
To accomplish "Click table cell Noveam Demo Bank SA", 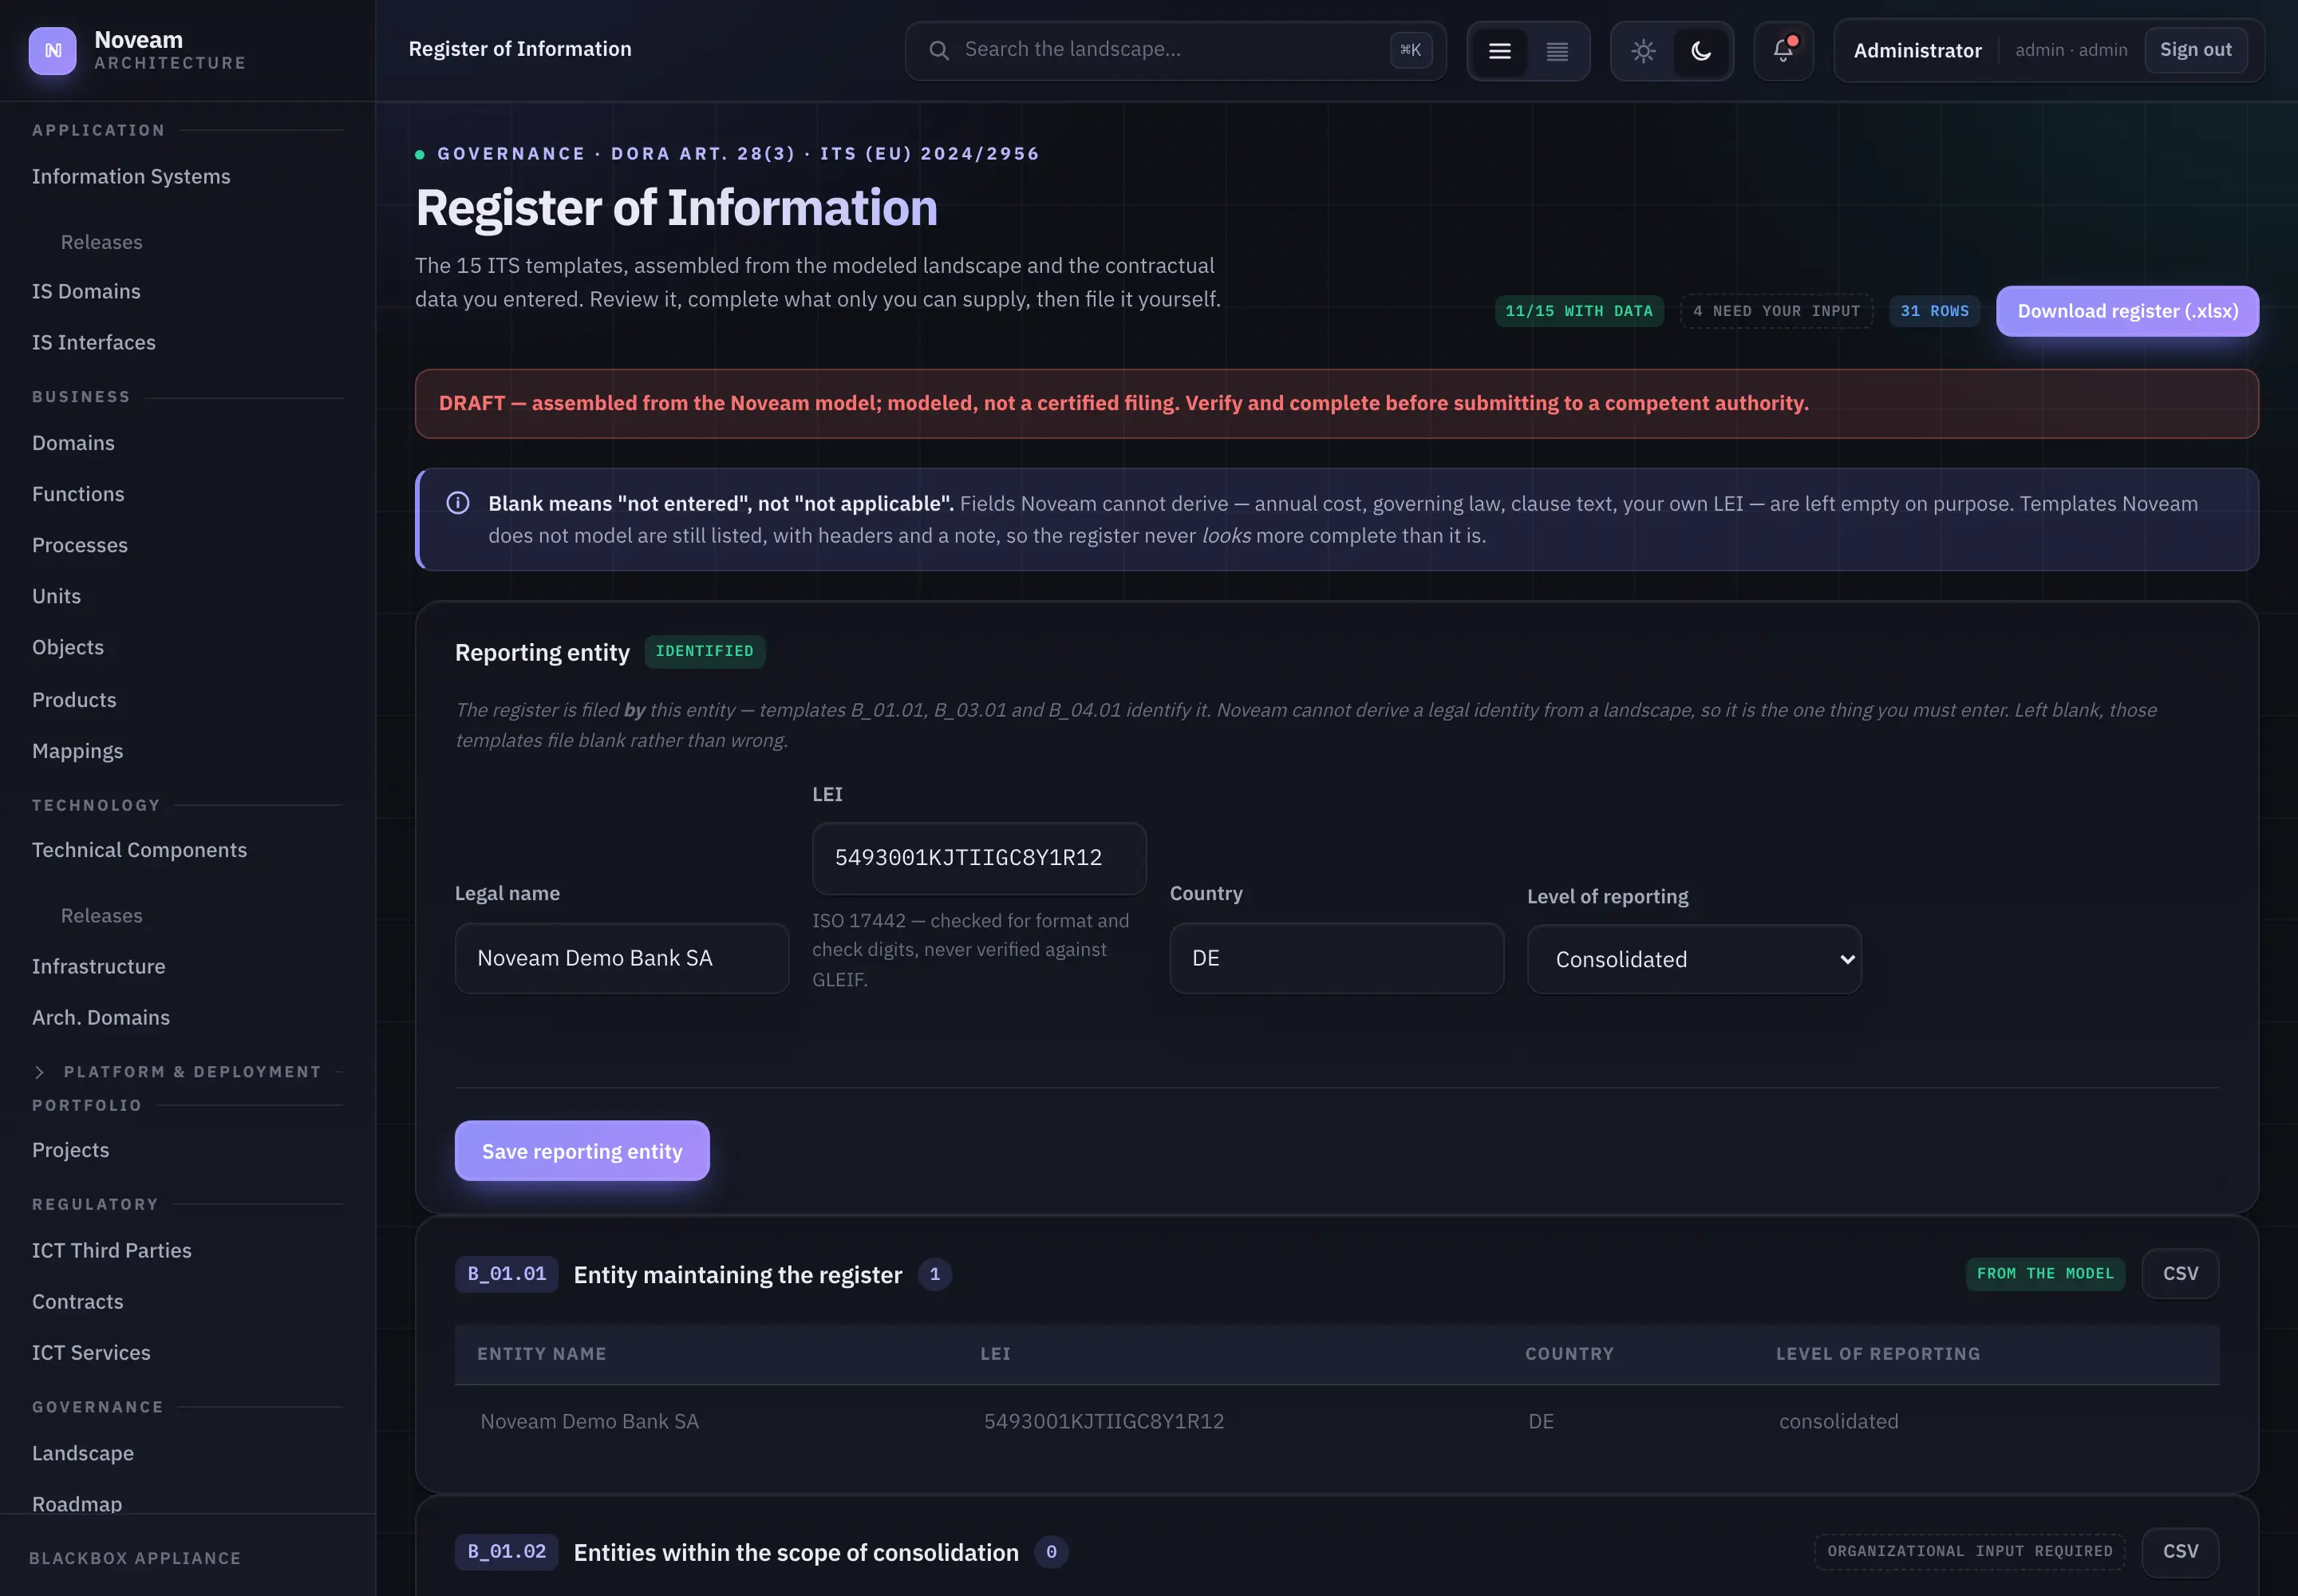I will (589, 1421).
